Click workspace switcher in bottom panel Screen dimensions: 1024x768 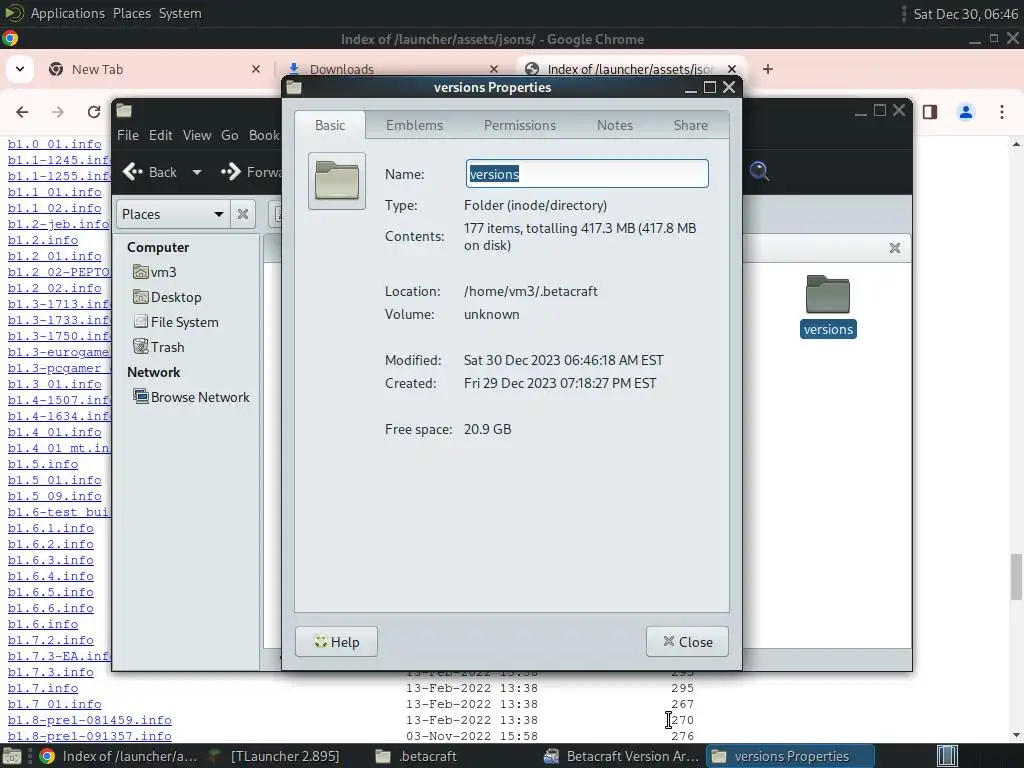[x=948, y=757]
